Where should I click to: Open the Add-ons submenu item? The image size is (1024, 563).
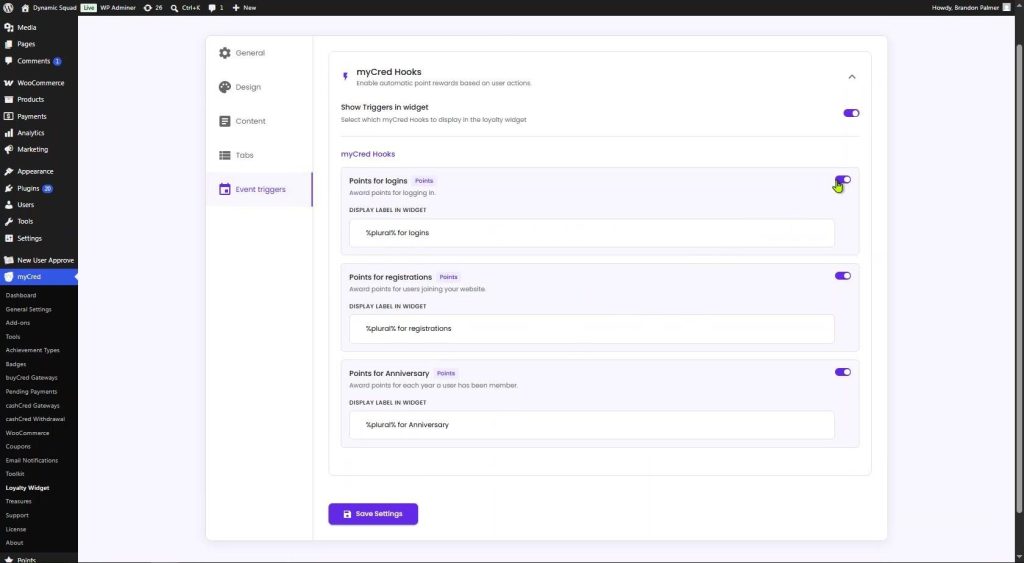click(18, 323)
